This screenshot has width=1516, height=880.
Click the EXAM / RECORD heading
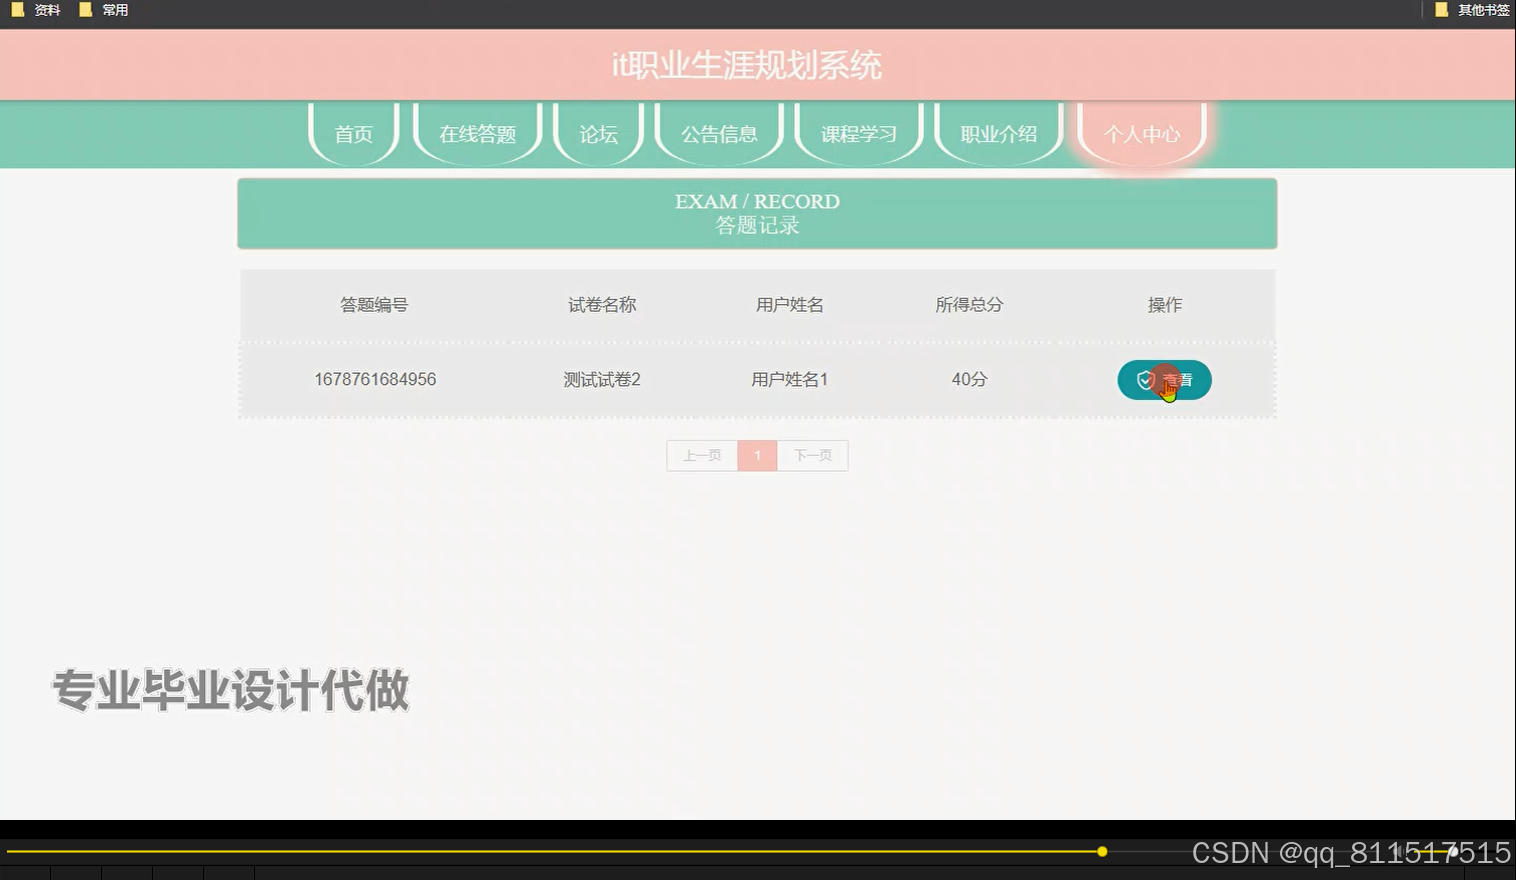tap(757, 202)
